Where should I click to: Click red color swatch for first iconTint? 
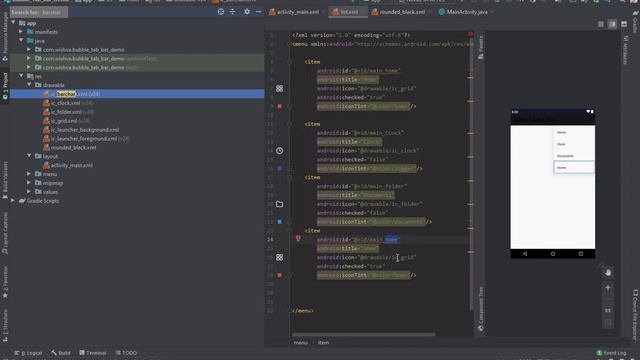[280, 106]
